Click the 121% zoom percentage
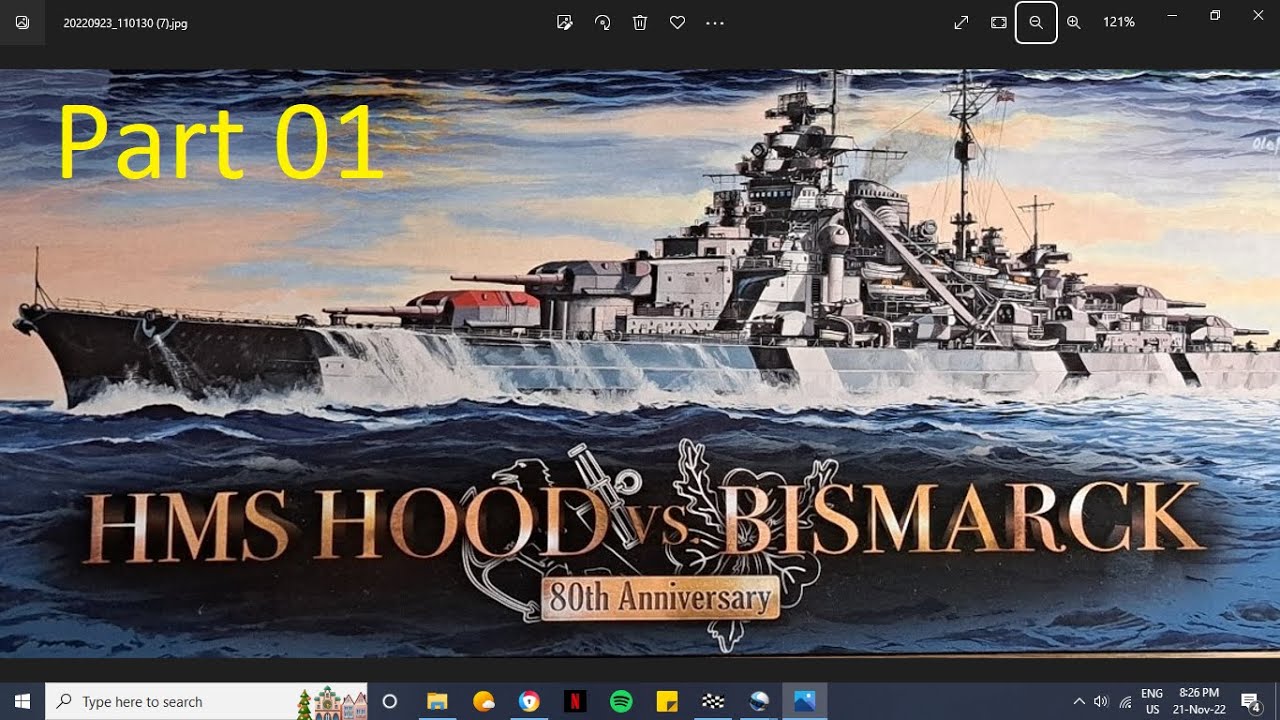The image size is (1280, 720). [x=1119, y=22]
